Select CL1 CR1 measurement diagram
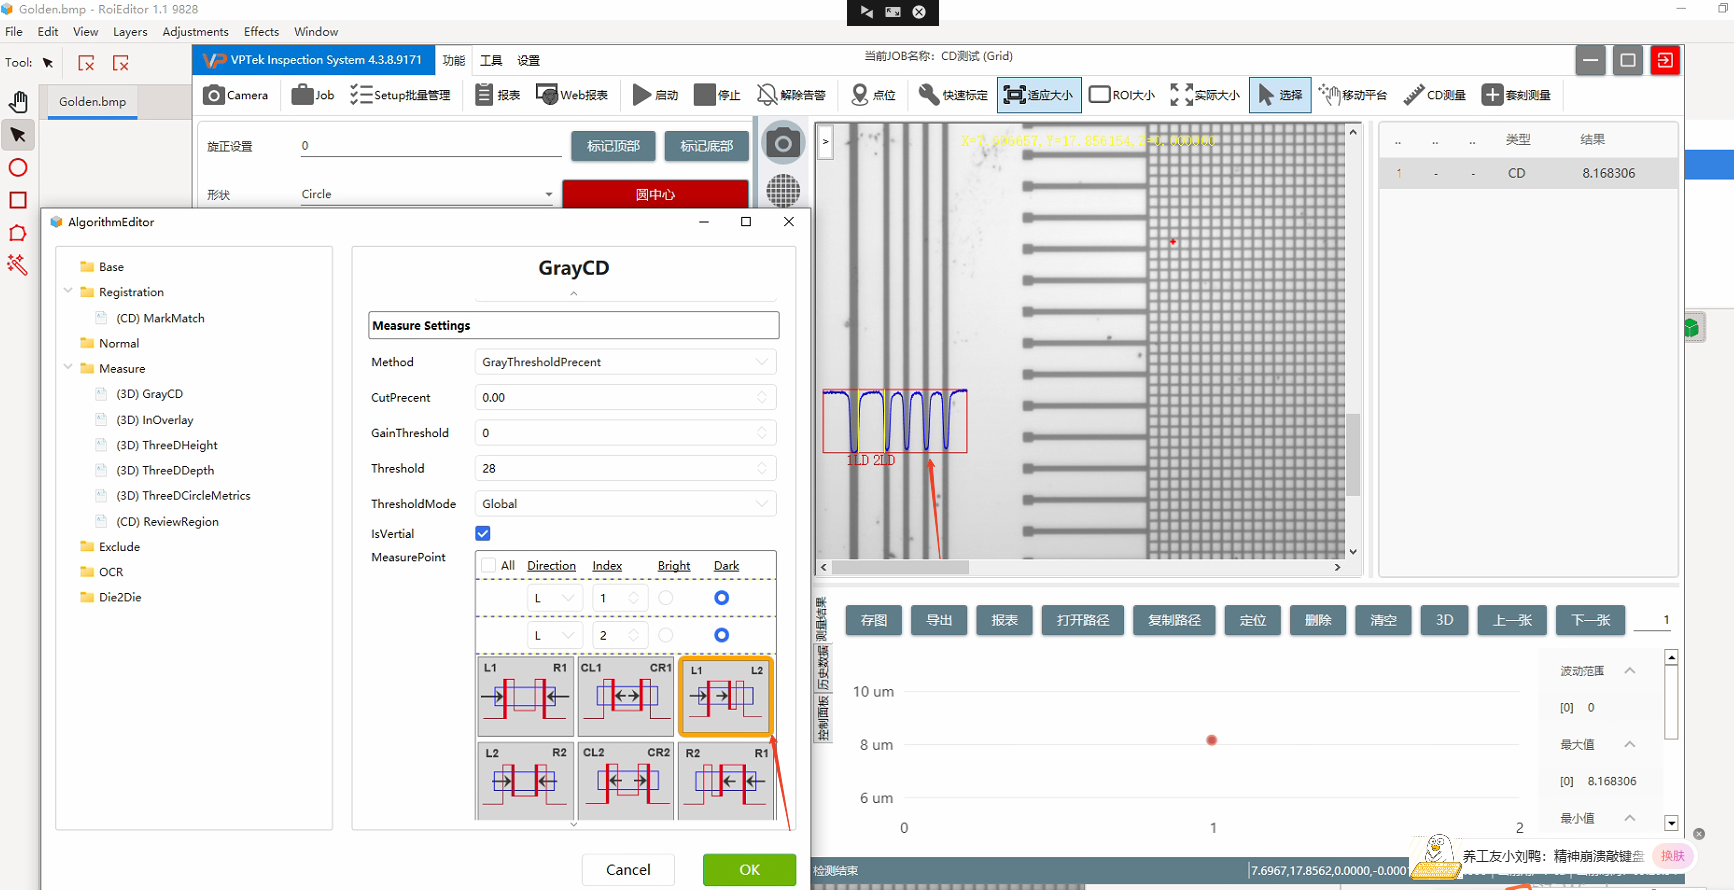1734x890 pixels. (626, 696)
